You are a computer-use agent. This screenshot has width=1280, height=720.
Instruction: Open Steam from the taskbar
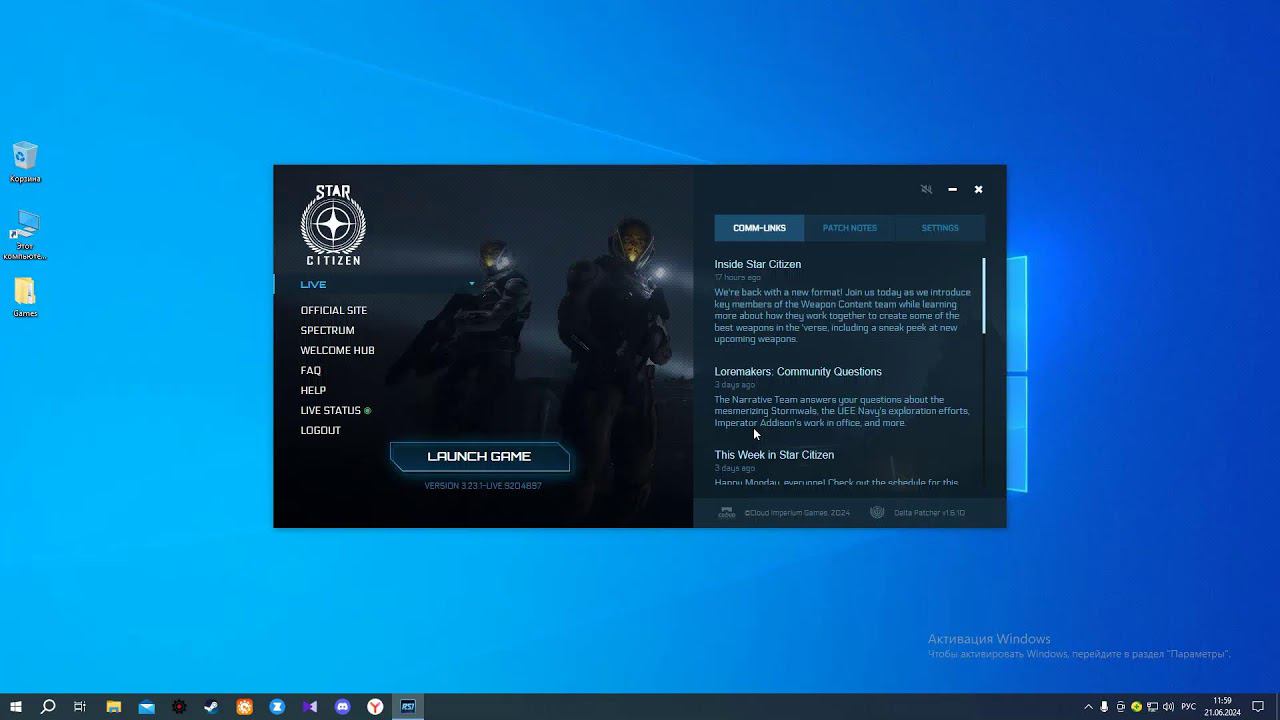212,706
